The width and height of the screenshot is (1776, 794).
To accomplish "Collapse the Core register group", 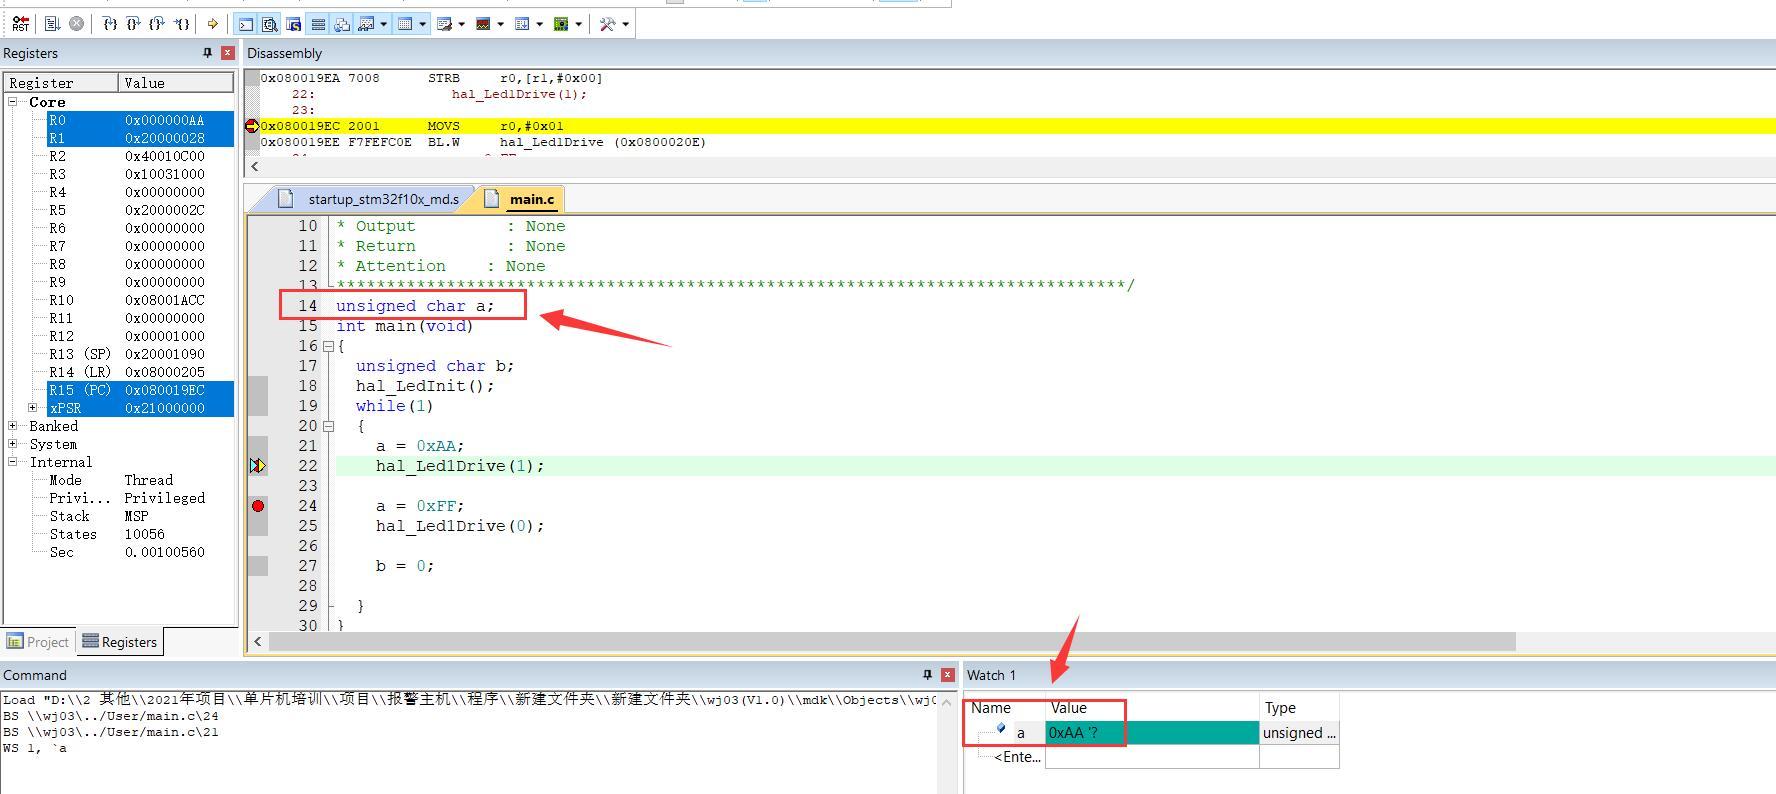I will point(13,102).
